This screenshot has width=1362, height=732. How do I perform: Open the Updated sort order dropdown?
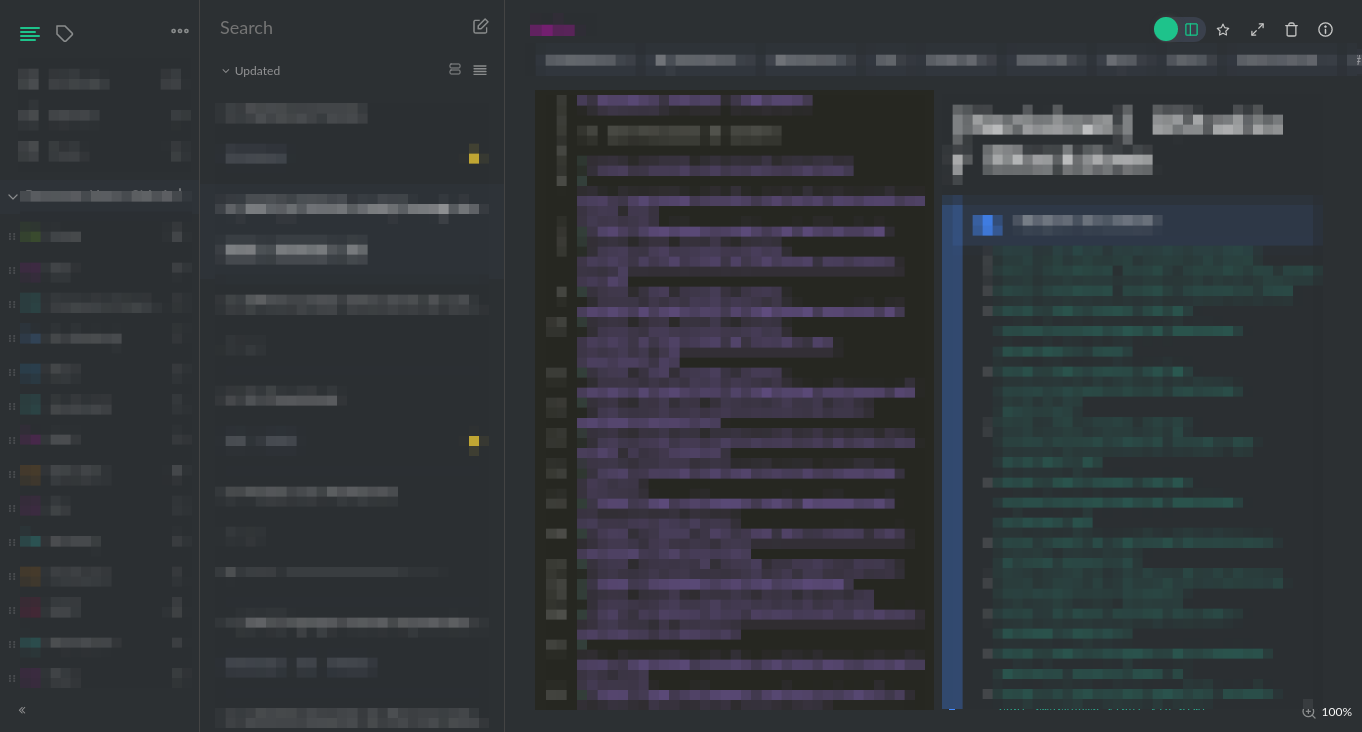(x=251, y=71)
